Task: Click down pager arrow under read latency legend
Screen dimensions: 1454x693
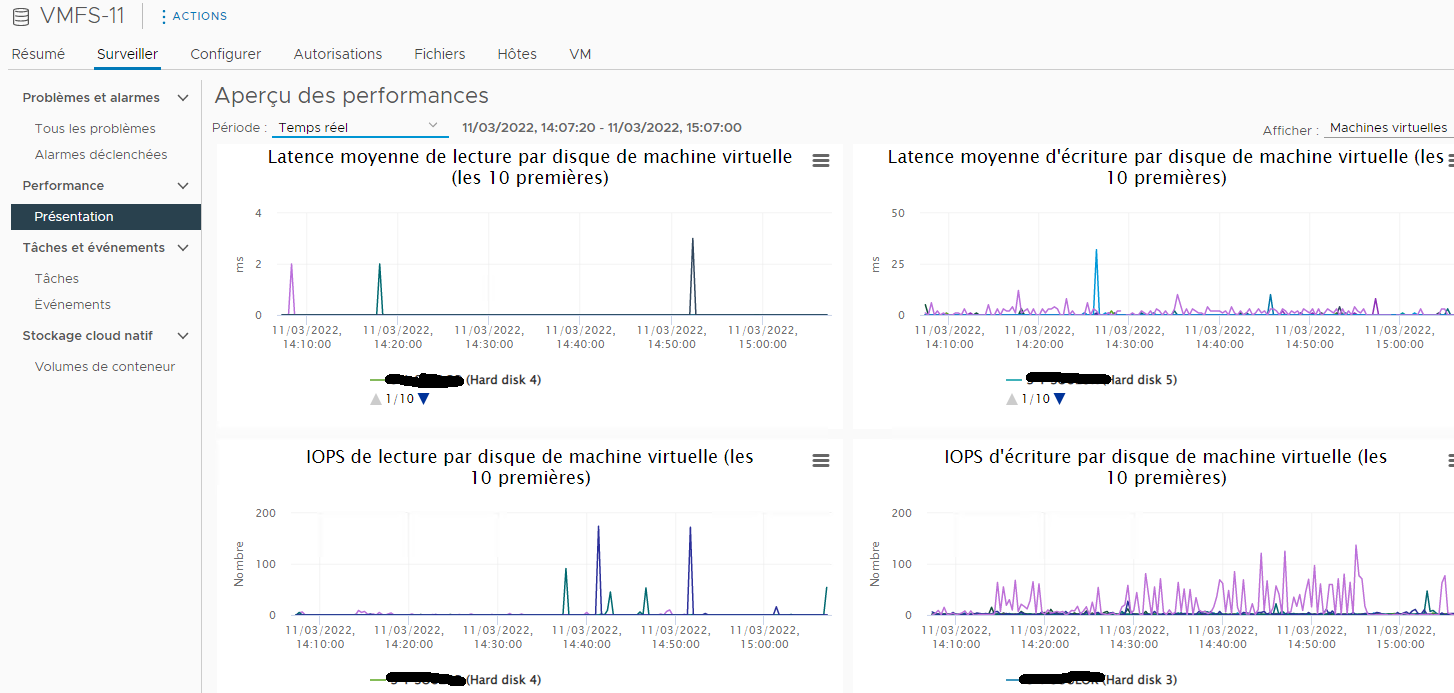Action: (421, 398)
